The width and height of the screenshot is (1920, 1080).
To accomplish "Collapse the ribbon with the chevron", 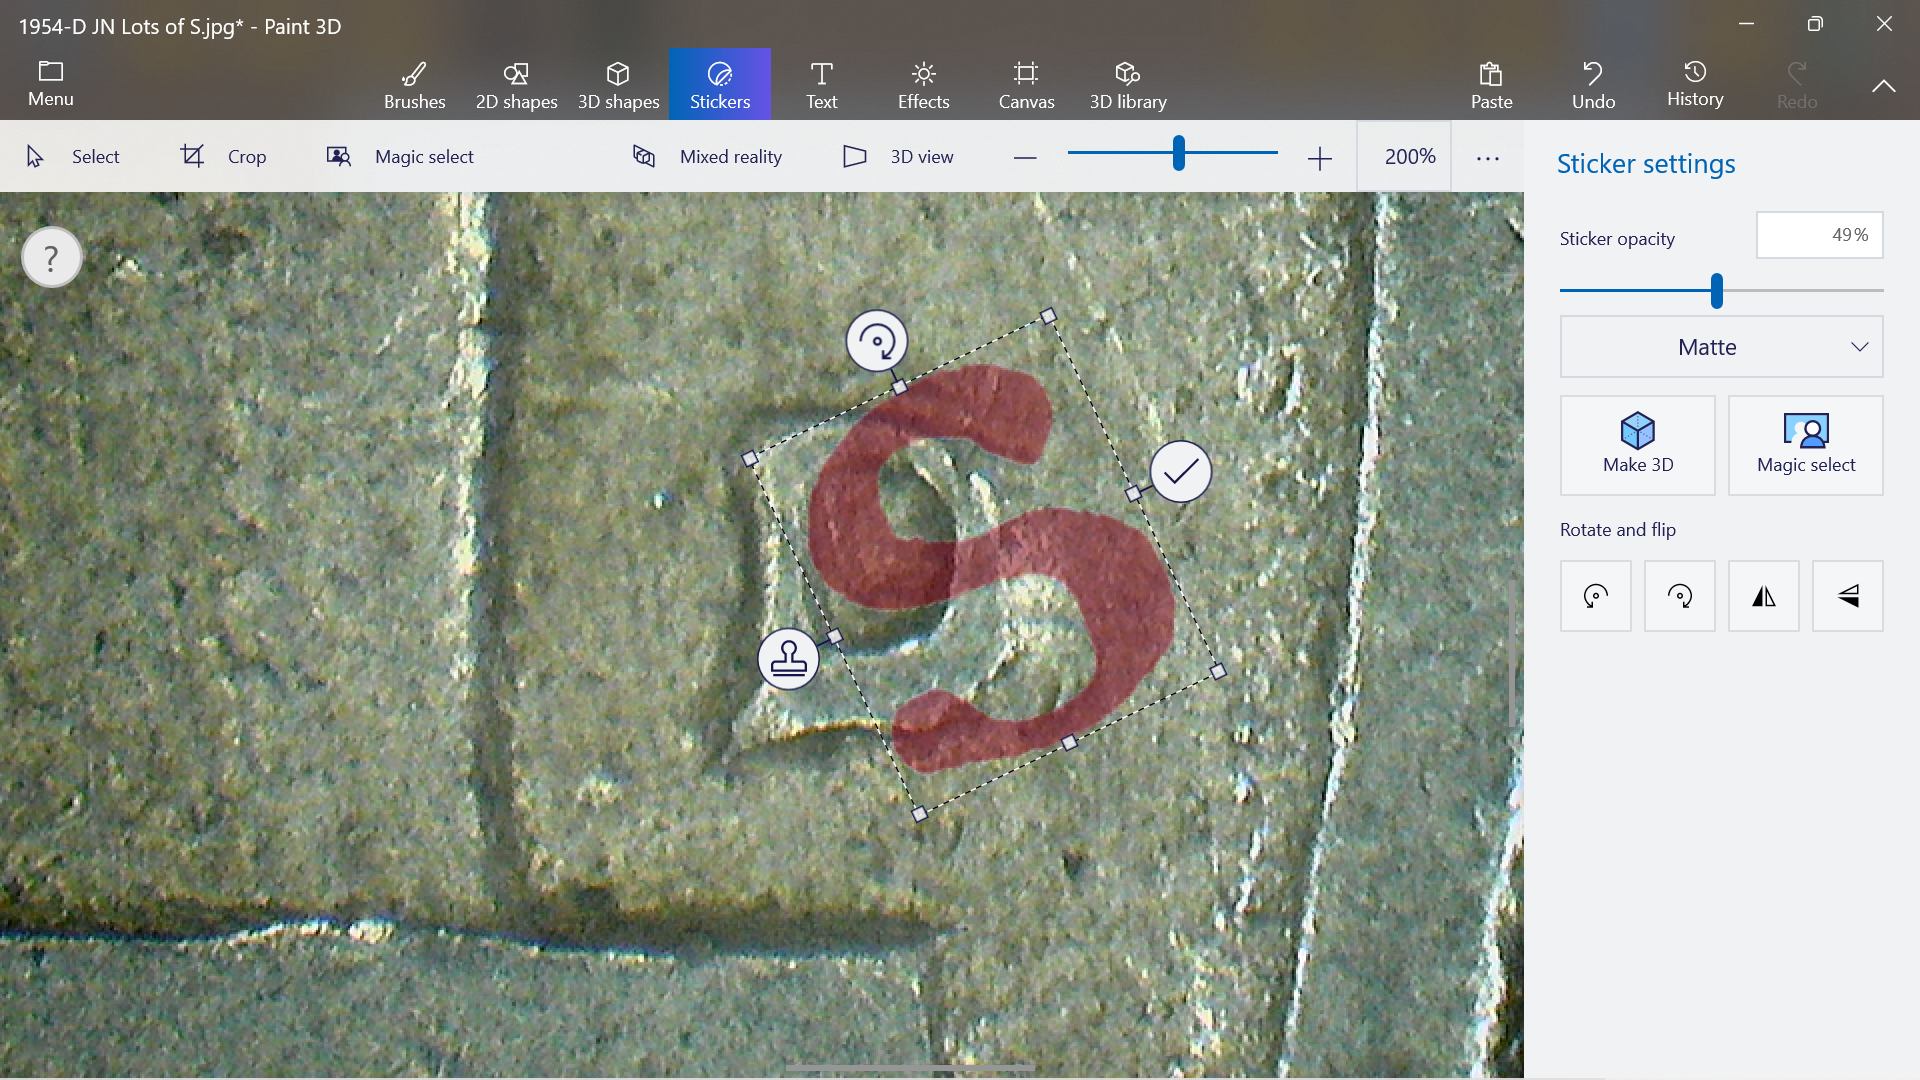I will 1884,86.
